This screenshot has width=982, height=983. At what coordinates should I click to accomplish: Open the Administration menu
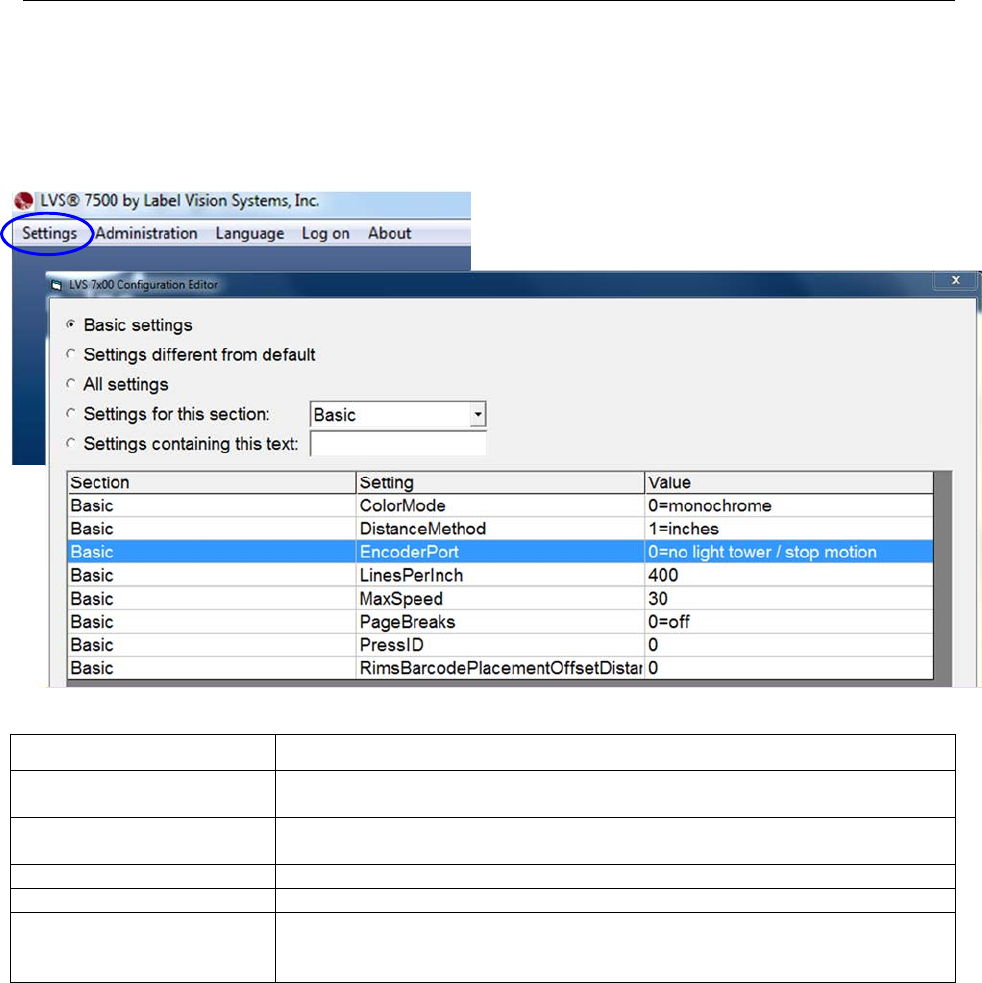click(146, 233)
